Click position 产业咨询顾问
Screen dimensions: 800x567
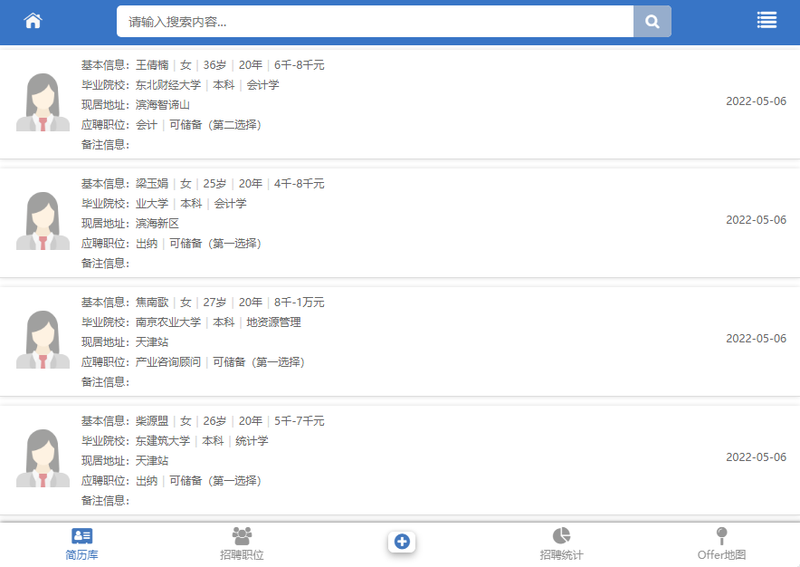coord(168,362)
